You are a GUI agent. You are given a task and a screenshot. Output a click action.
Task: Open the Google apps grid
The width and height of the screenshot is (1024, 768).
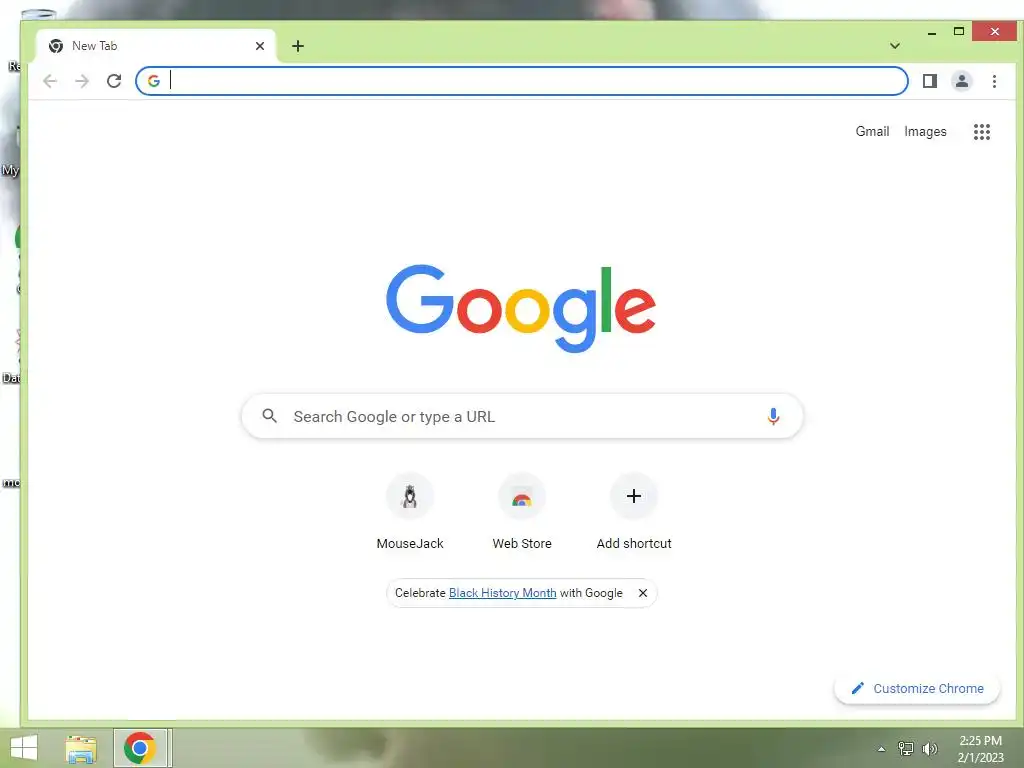982,132
